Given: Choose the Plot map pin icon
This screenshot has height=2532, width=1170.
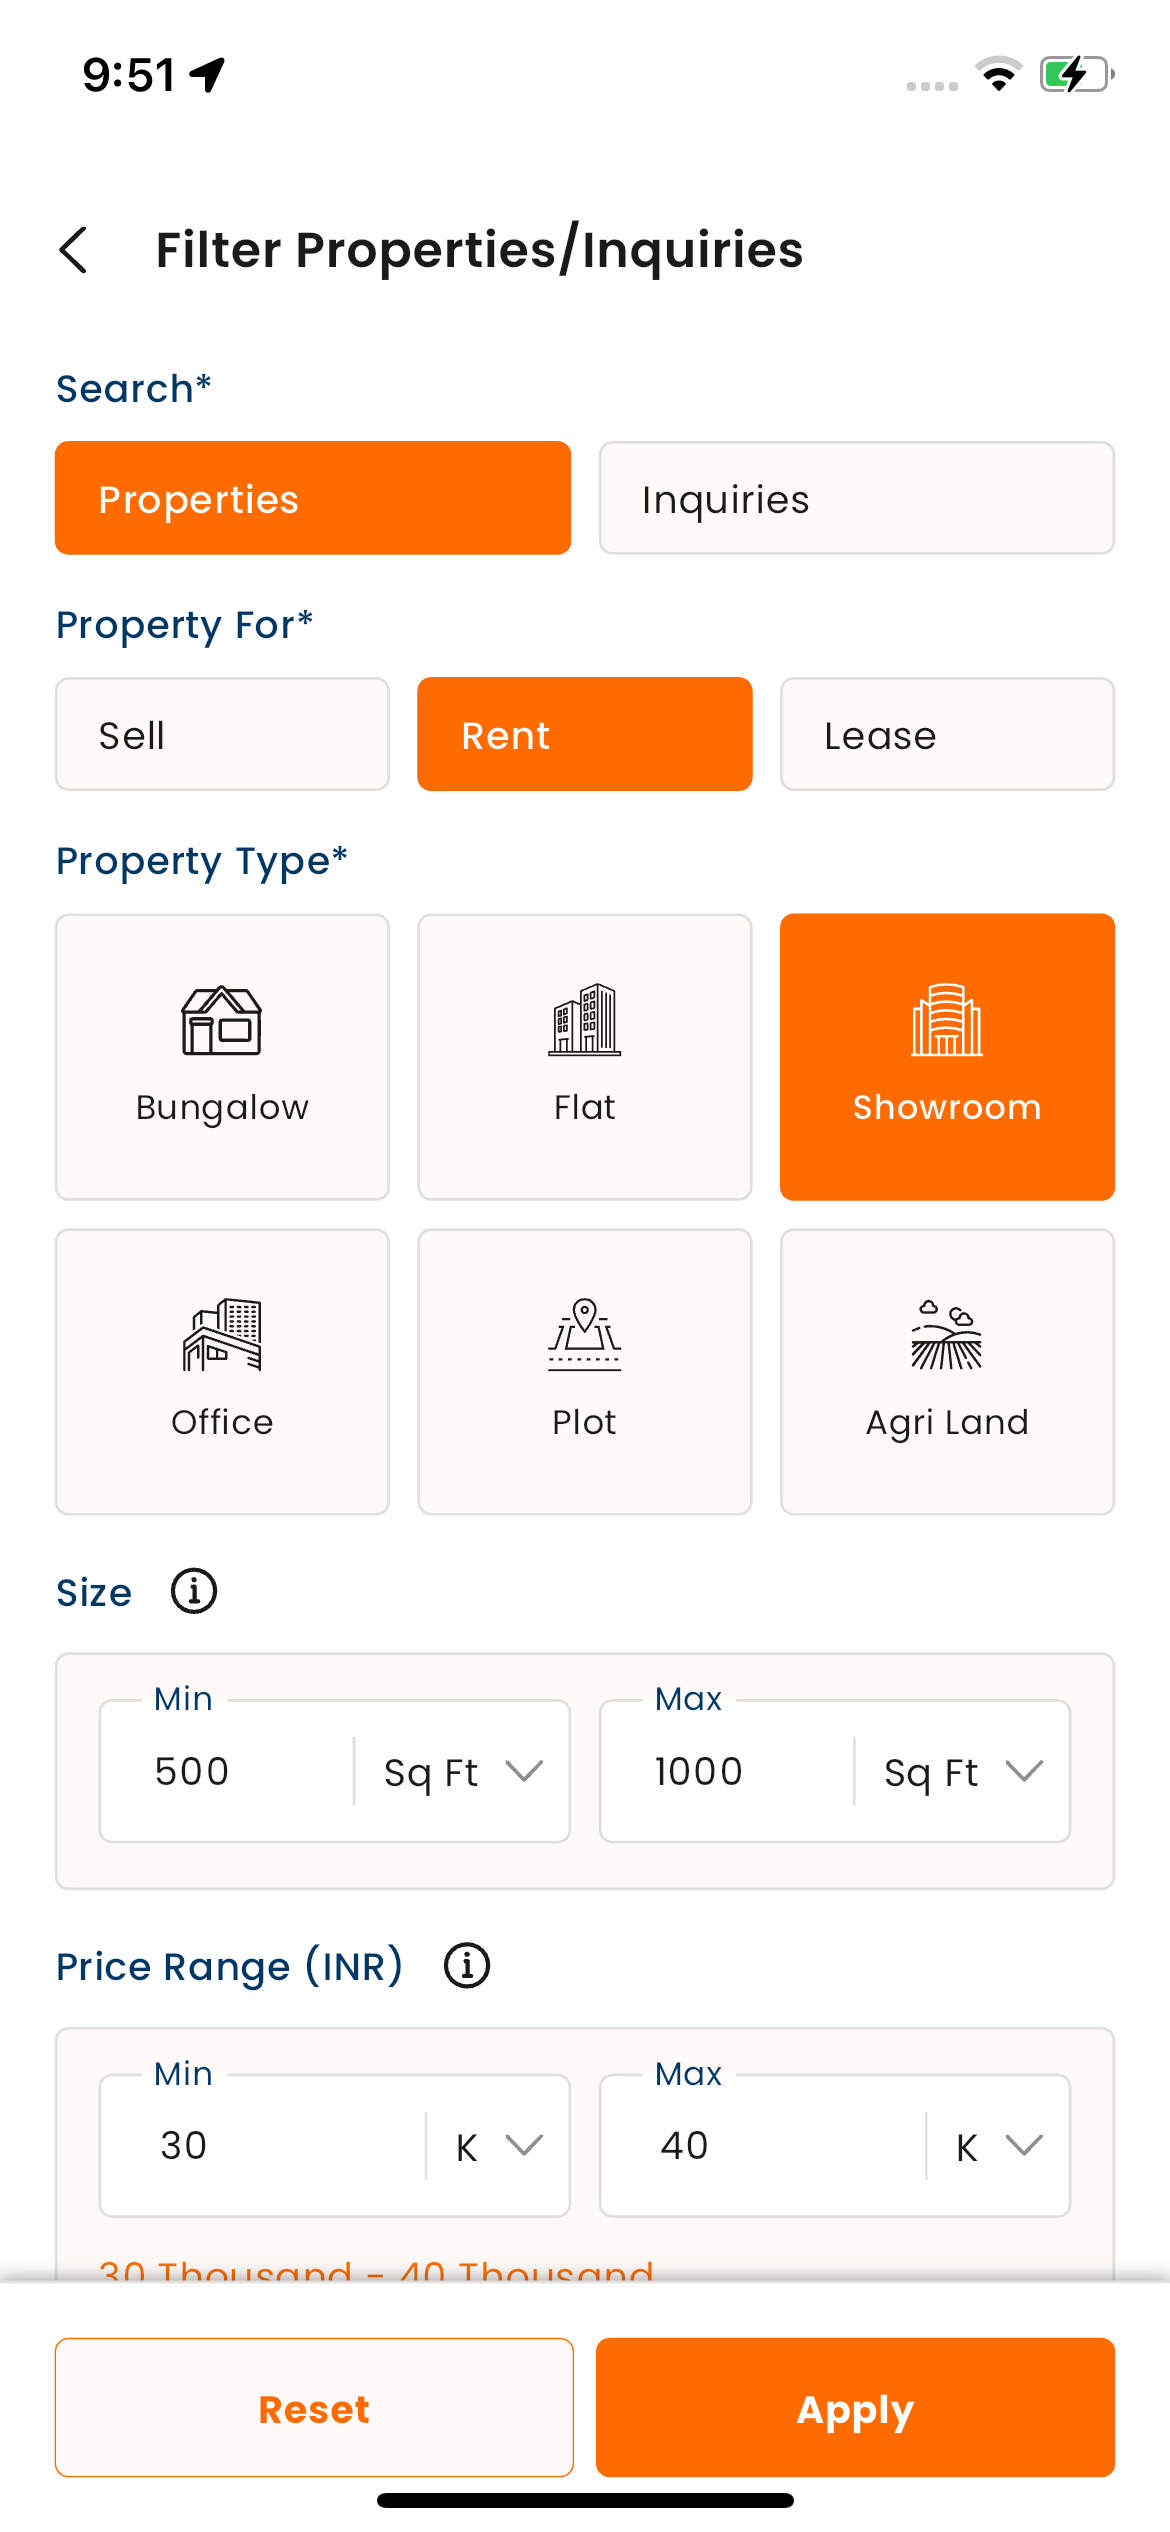Looking at the screenshot, I should pos(585,1335).
